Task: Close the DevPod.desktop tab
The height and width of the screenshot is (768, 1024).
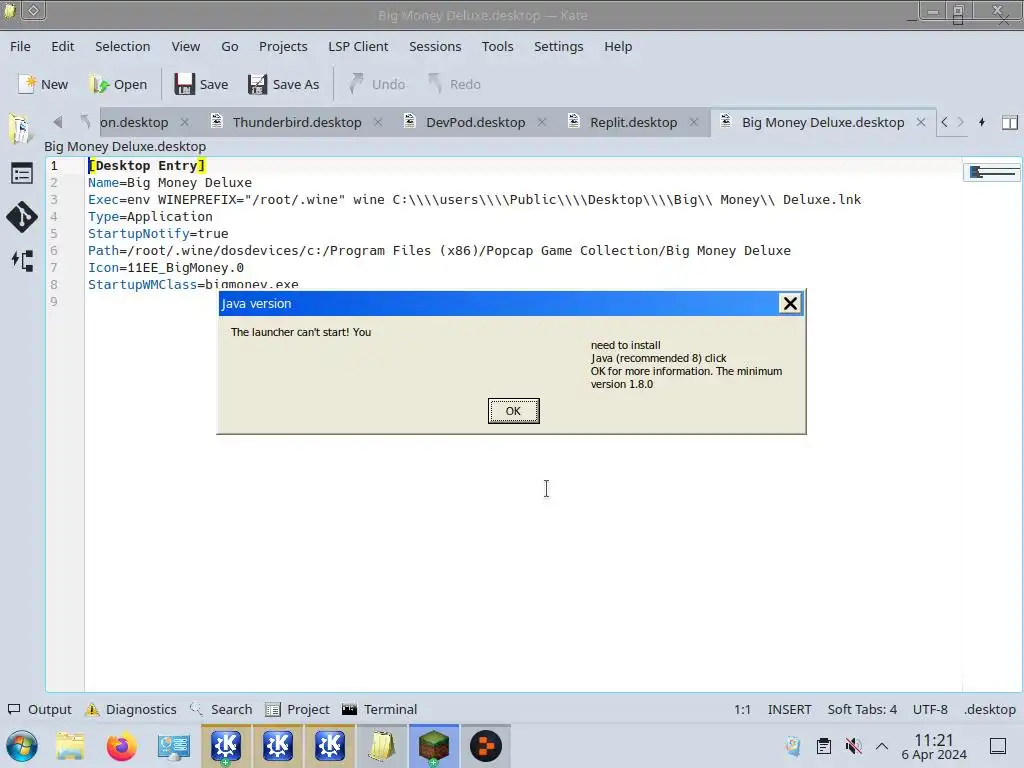Action: coord(542,122)
